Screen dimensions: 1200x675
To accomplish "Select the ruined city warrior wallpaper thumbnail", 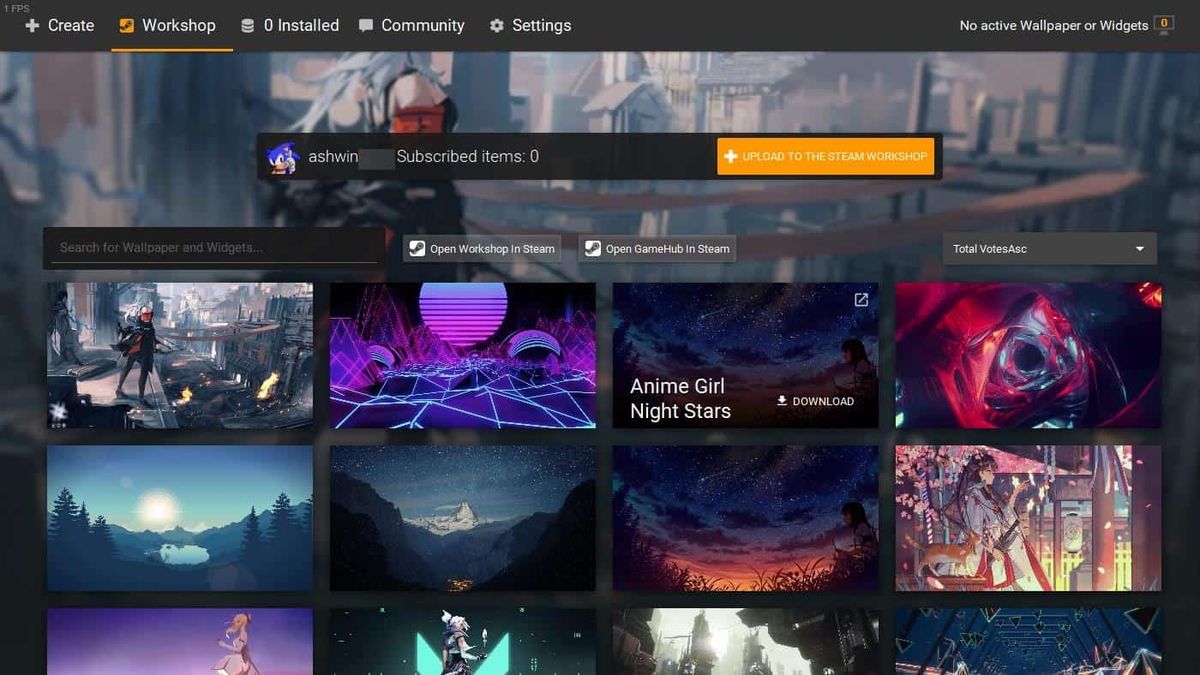I will click(x=180, y=355).
